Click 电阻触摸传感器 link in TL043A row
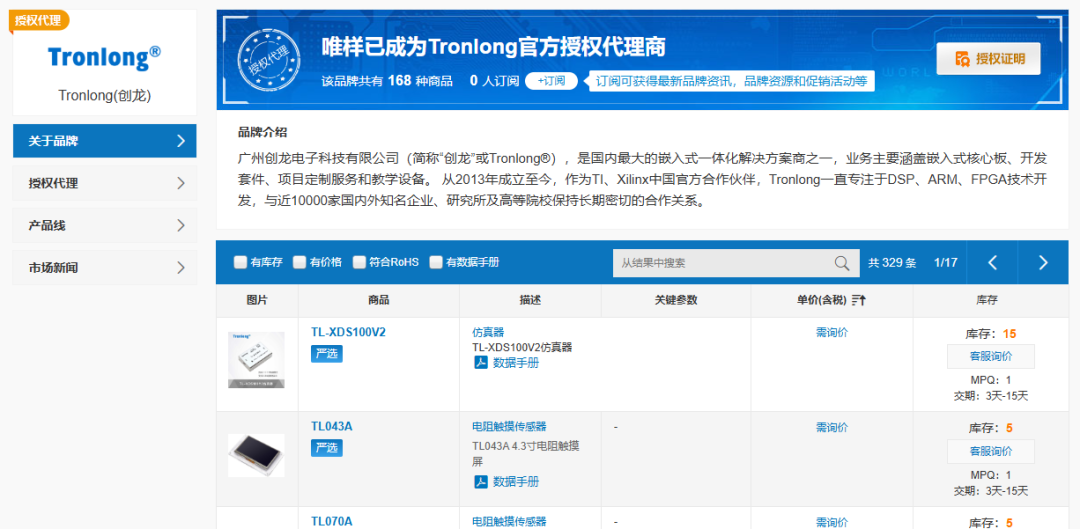This screenshot has width=1080, height=529. pos(509,426)
